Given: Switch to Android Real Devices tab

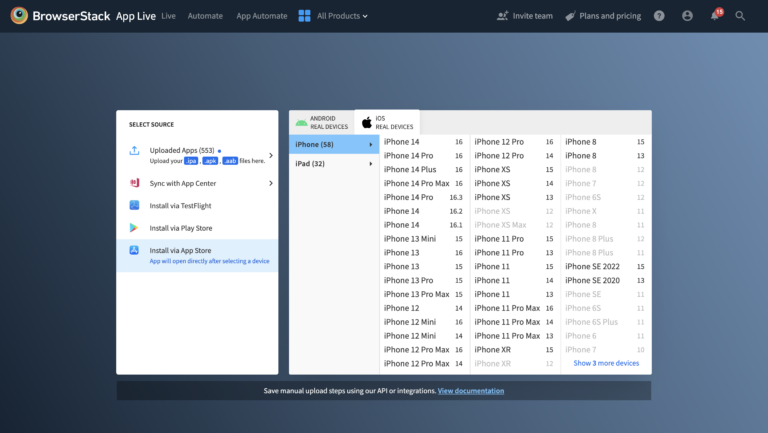Looking at the screenshot, I should 322,122.
